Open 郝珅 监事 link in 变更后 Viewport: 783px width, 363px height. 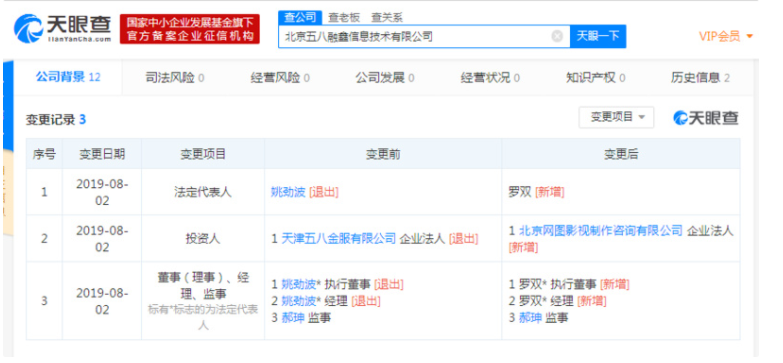(x=530, y=318)
